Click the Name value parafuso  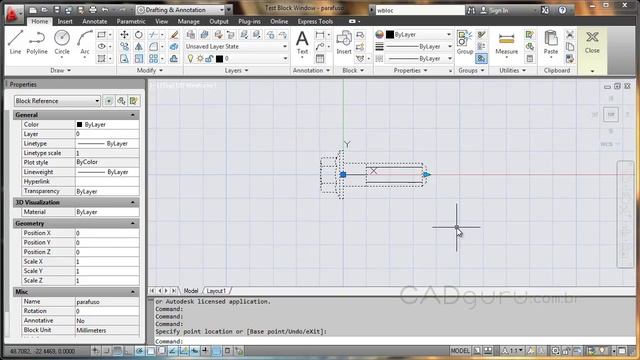107,302
